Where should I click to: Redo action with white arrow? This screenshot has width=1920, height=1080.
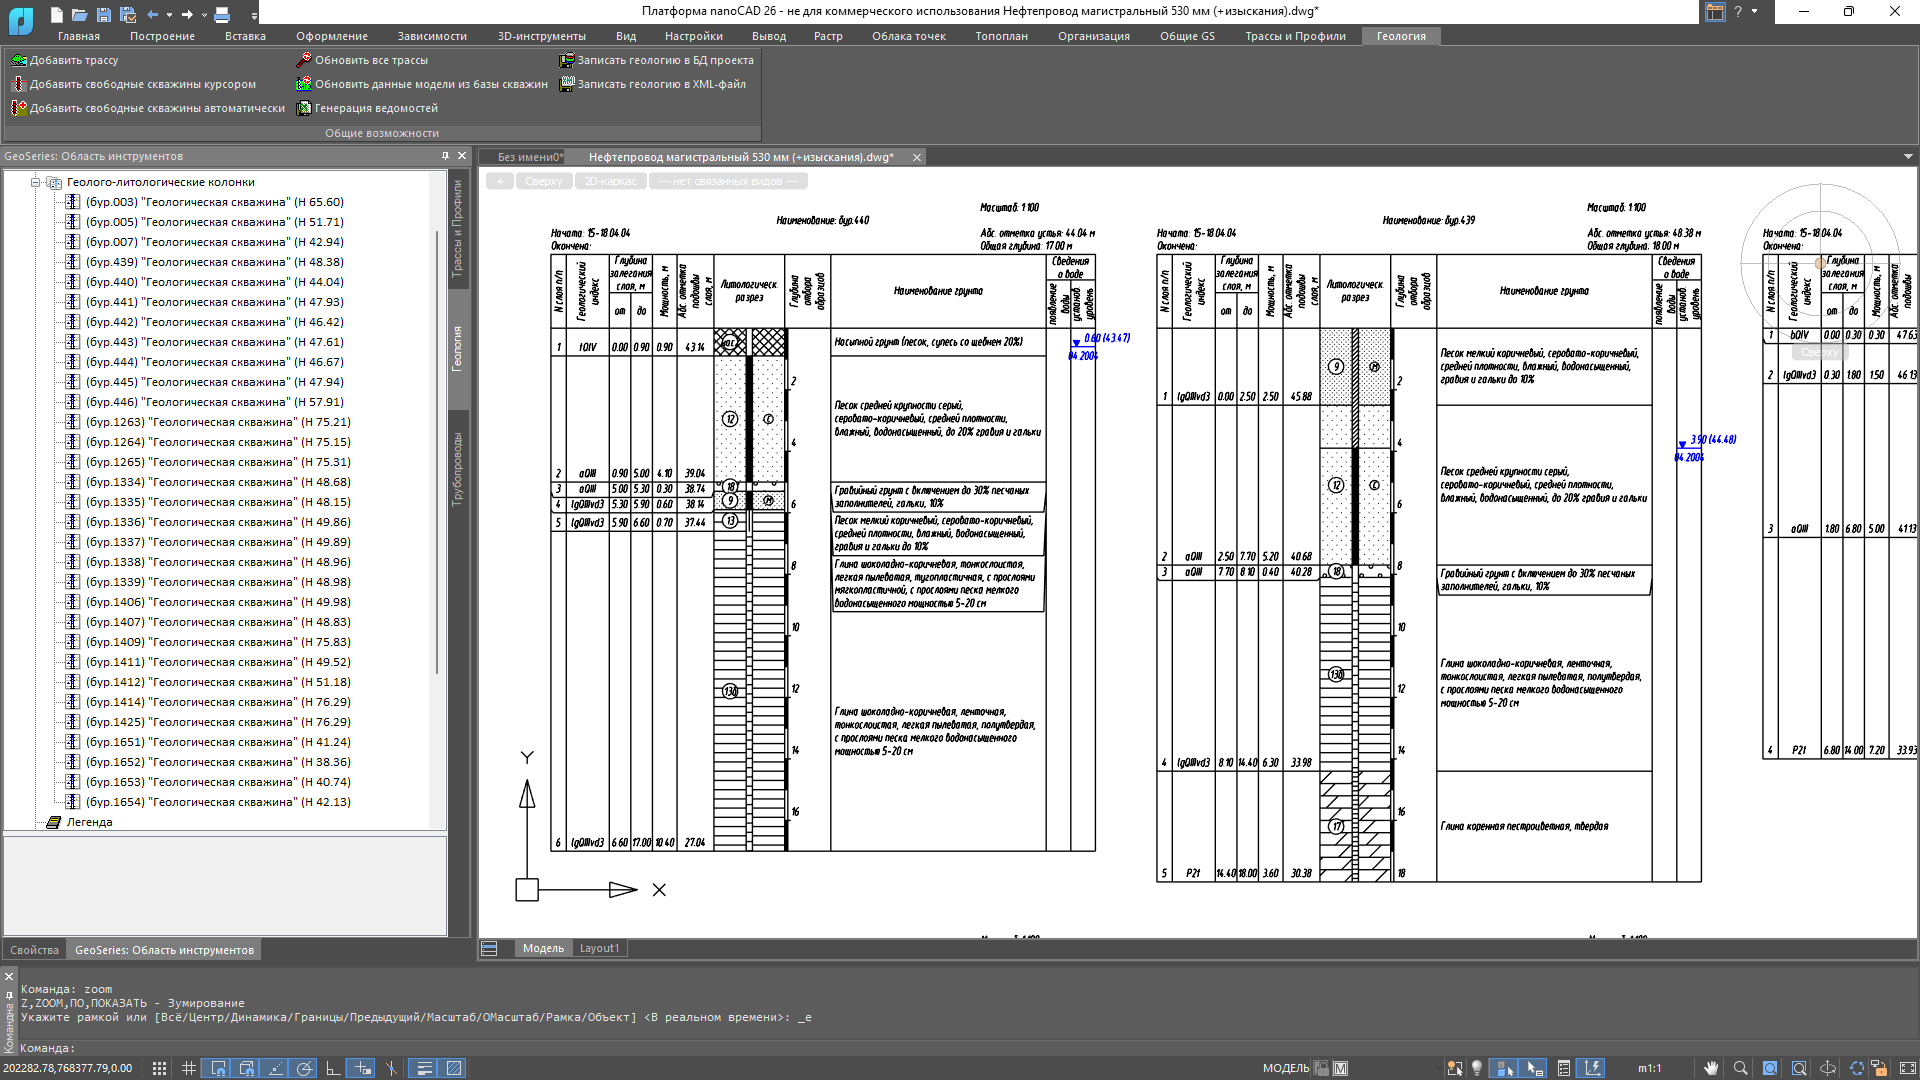pyautogui.click(x=187, y=14)
